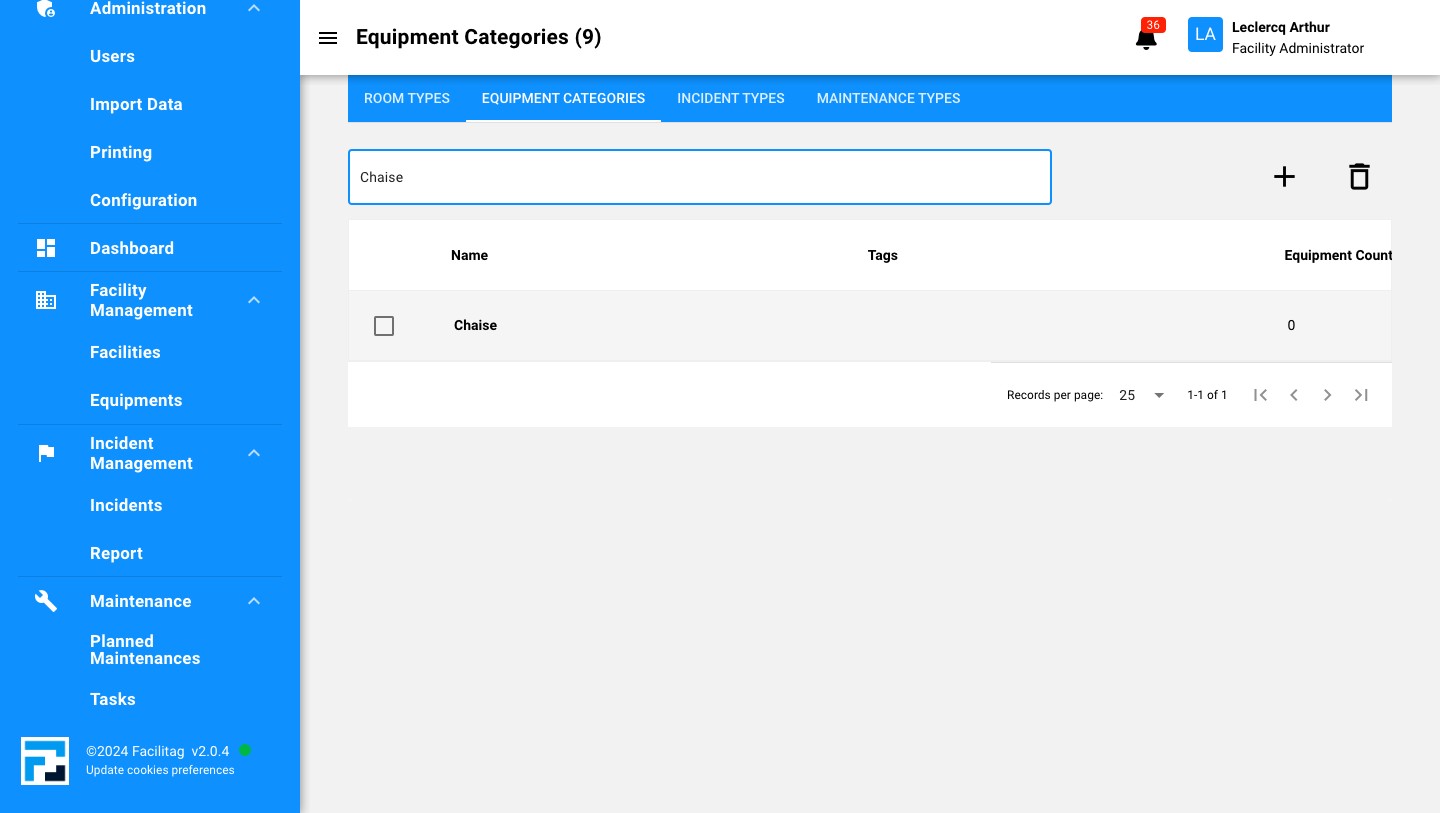The width and height of the screenshot is (1440, 813).
Task: Click the Chaise search input field
Action: click(x=700, y=177)
